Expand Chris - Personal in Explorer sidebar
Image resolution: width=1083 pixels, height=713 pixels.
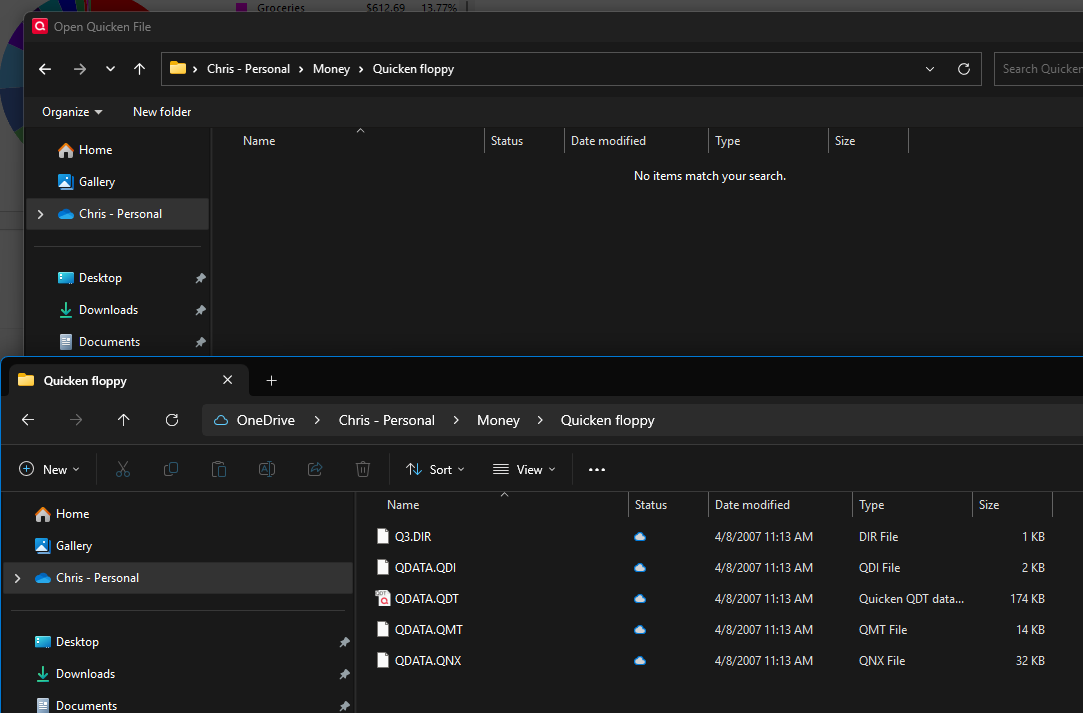click(x=17, y=578)
